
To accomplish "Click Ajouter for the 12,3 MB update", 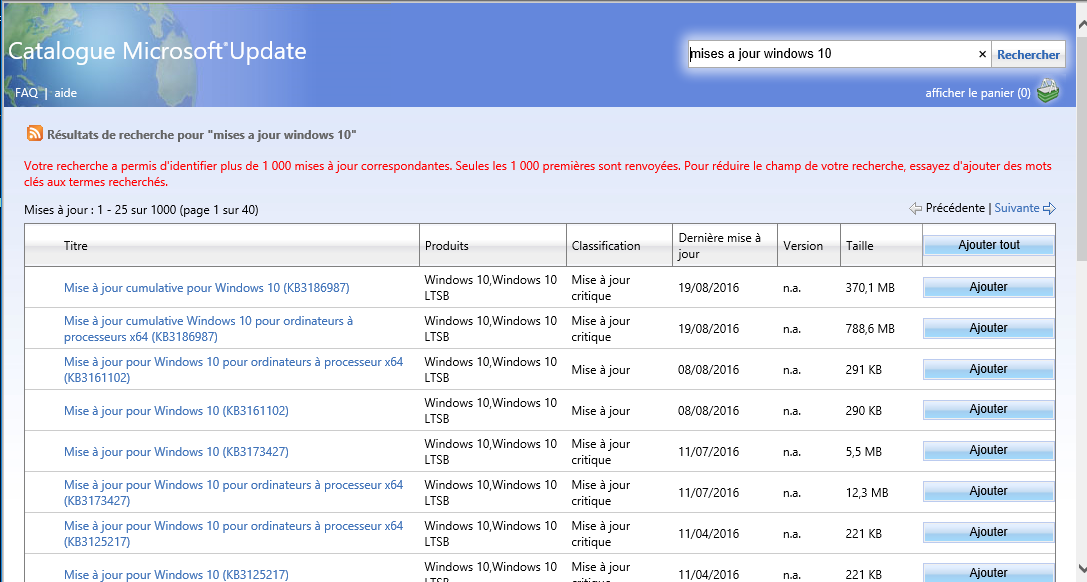I will [989, 491].
